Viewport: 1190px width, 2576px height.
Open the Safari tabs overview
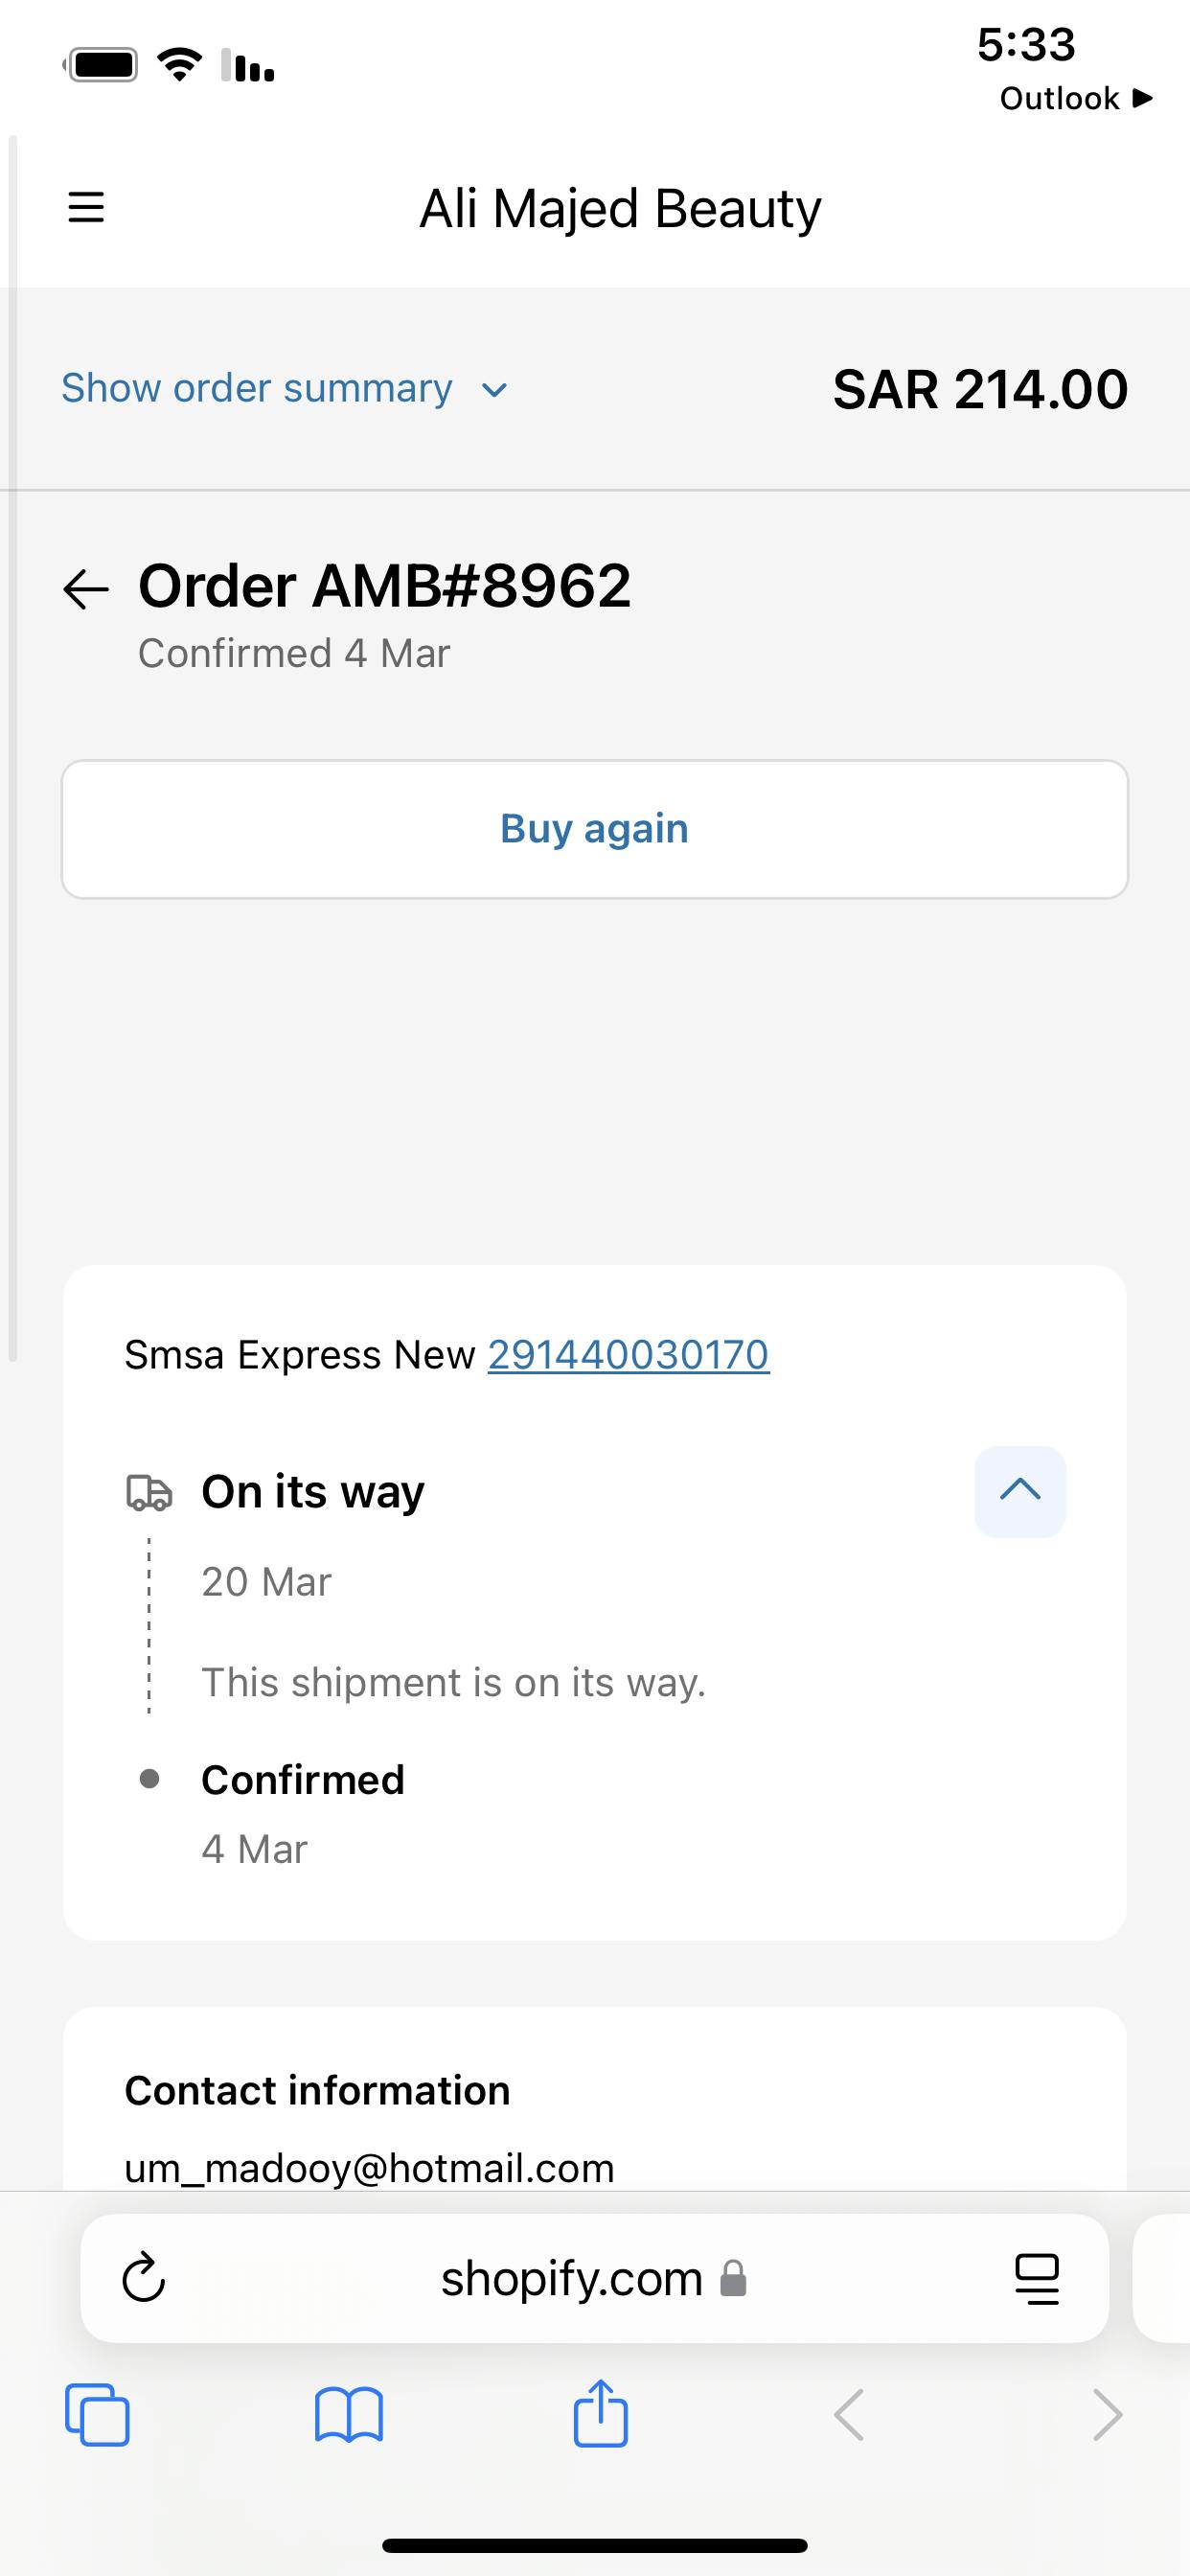pyautogui.click(x=97, y=2415)
